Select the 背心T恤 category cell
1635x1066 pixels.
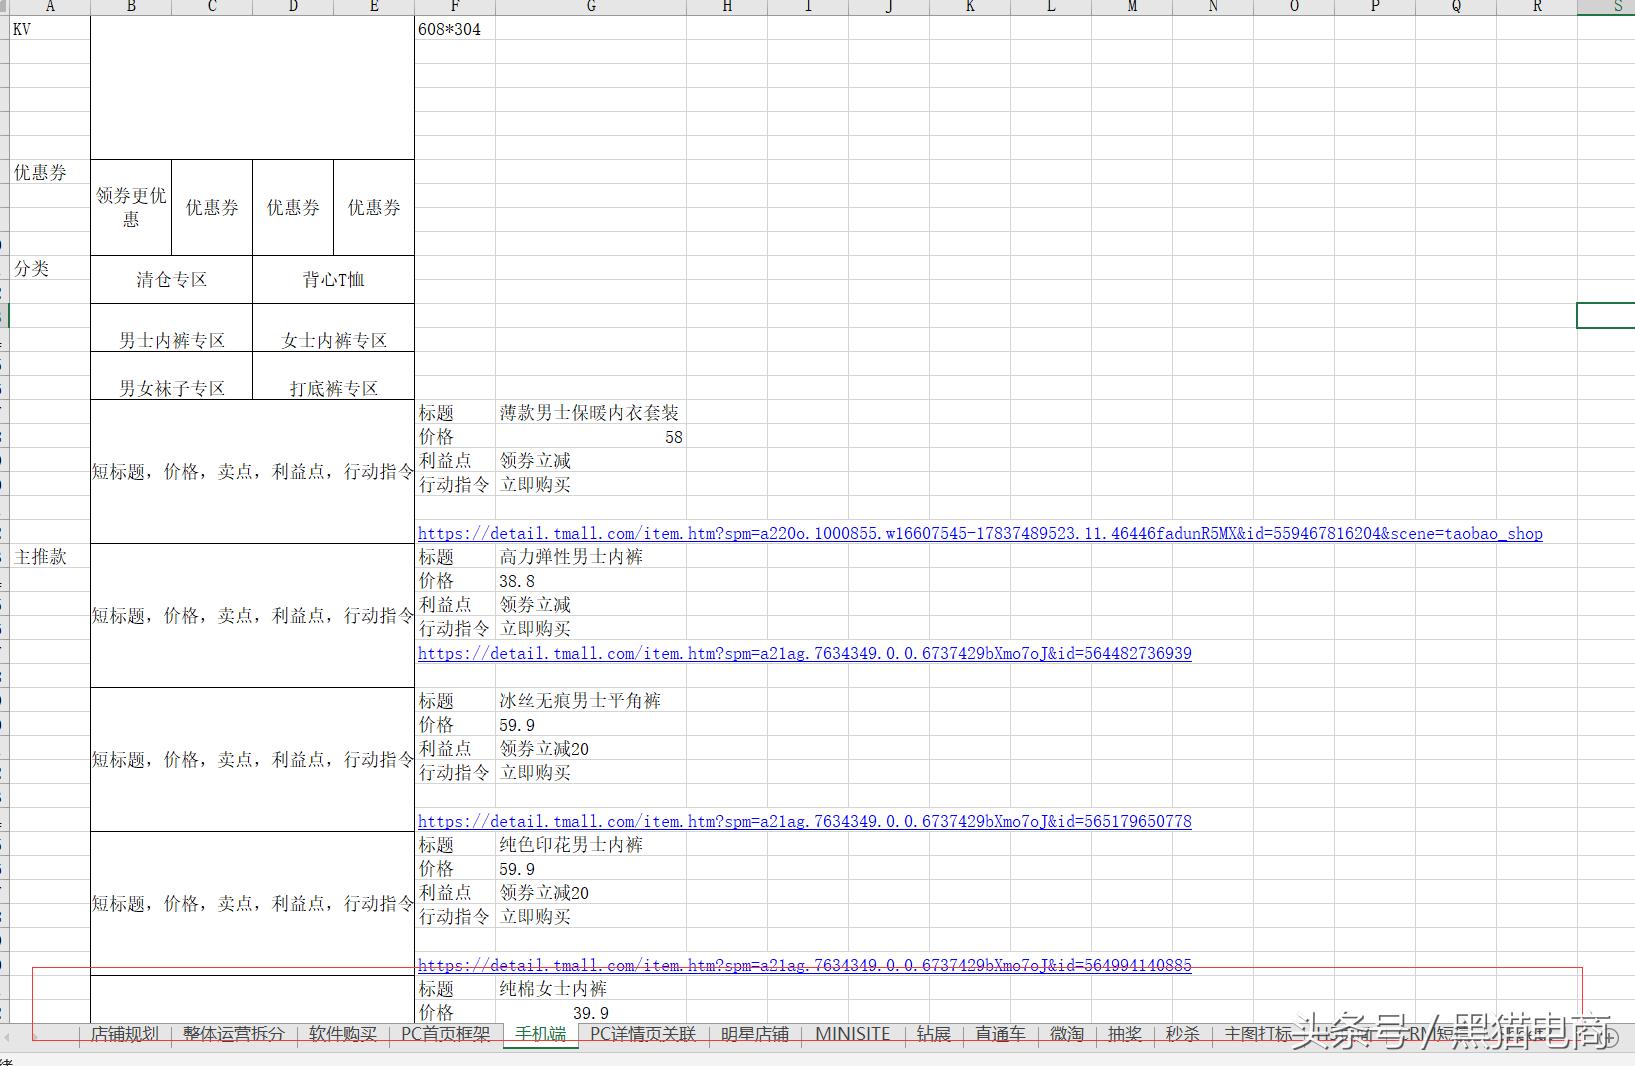[x=333, y=280]
